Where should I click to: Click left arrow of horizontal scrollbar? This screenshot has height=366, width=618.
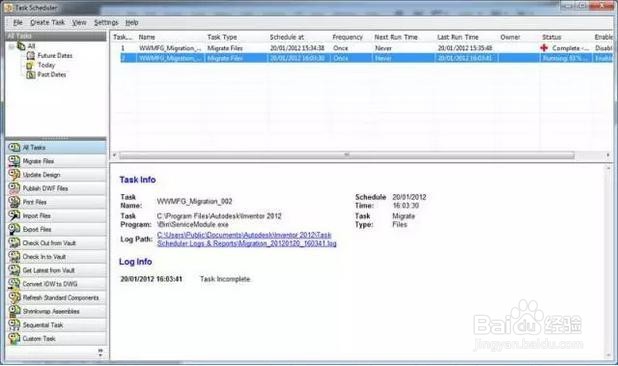click(115, 155)
